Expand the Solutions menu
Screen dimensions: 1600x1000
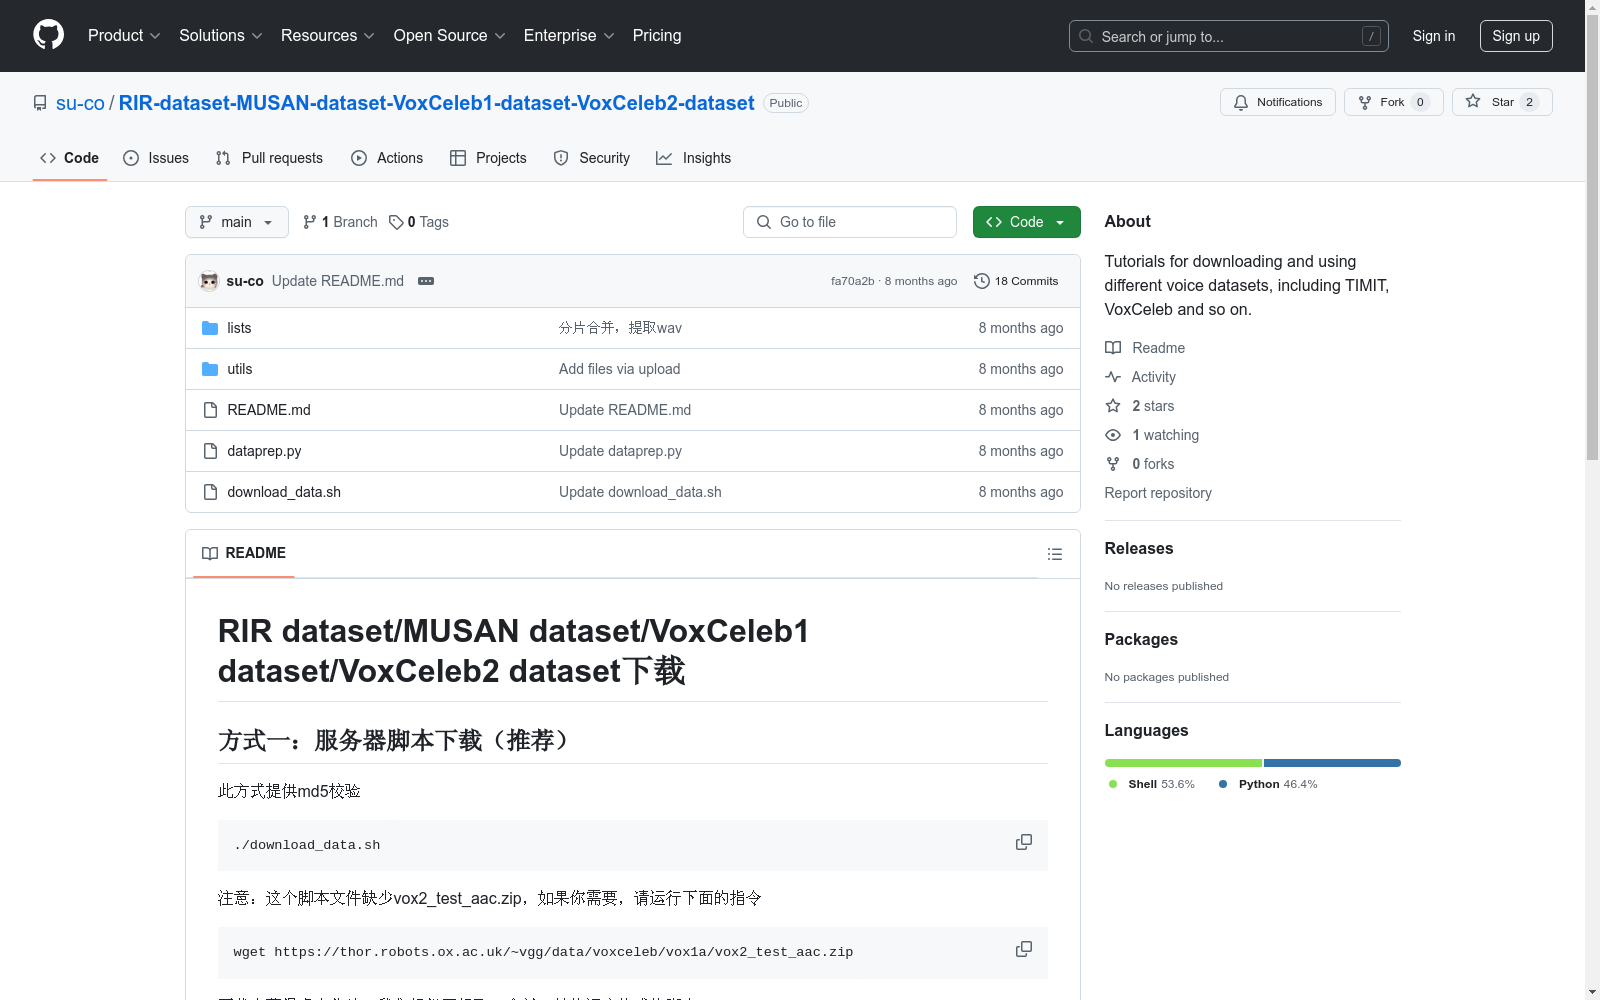(x=221, y=35)
